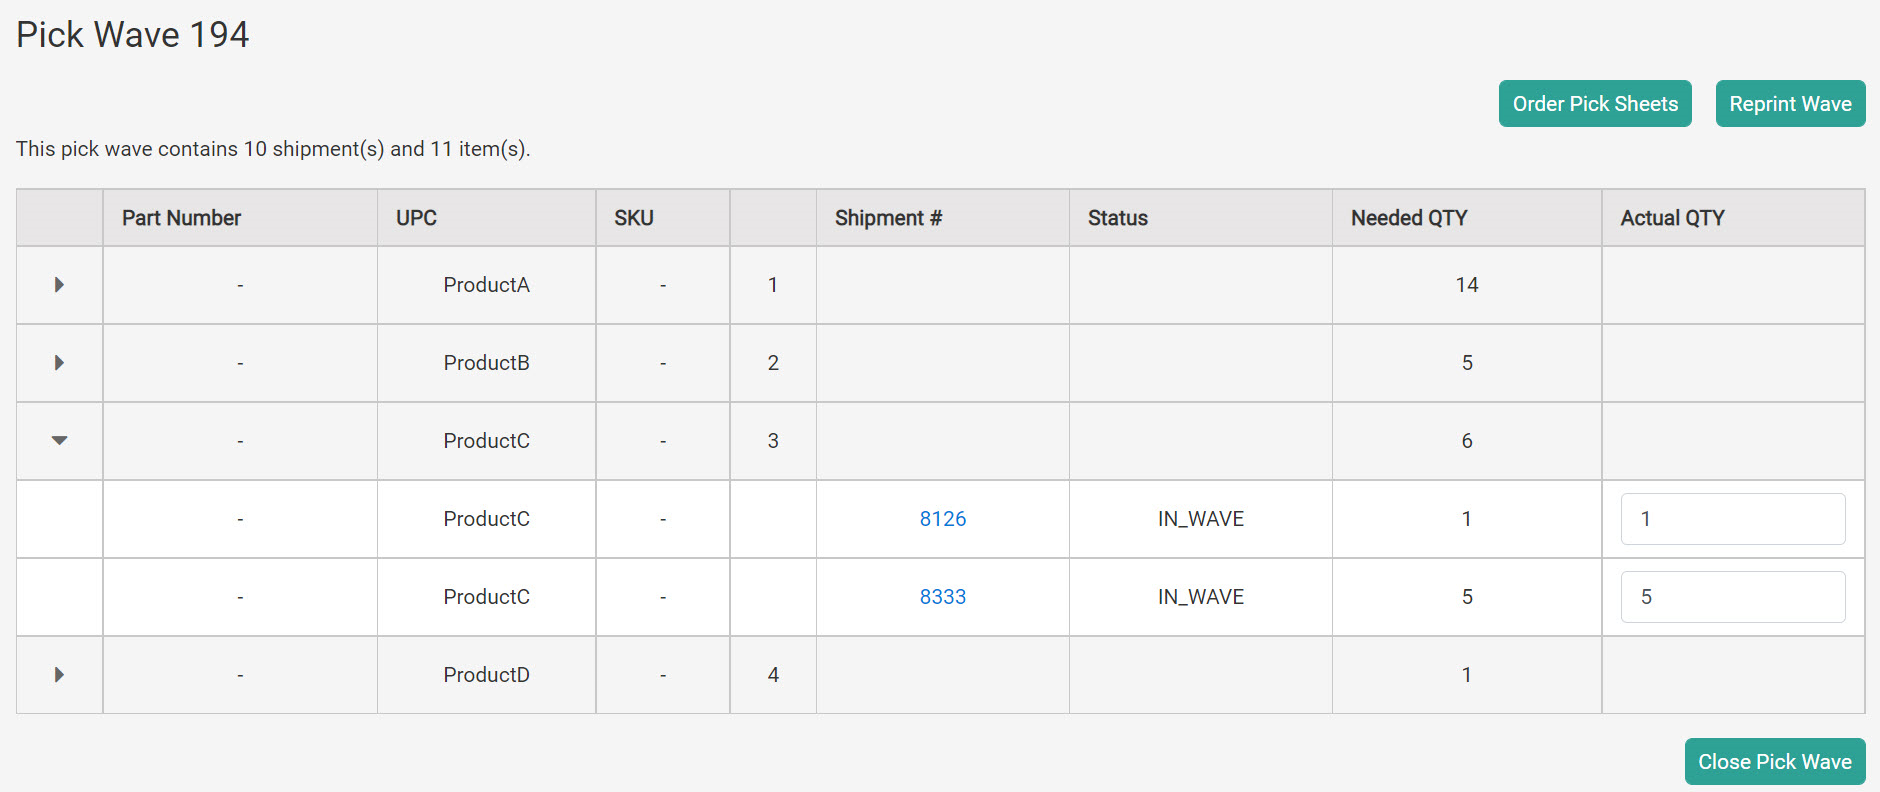Open shipment 8126 details
The image size is (1880, 792).
click(x=941, y=519)
